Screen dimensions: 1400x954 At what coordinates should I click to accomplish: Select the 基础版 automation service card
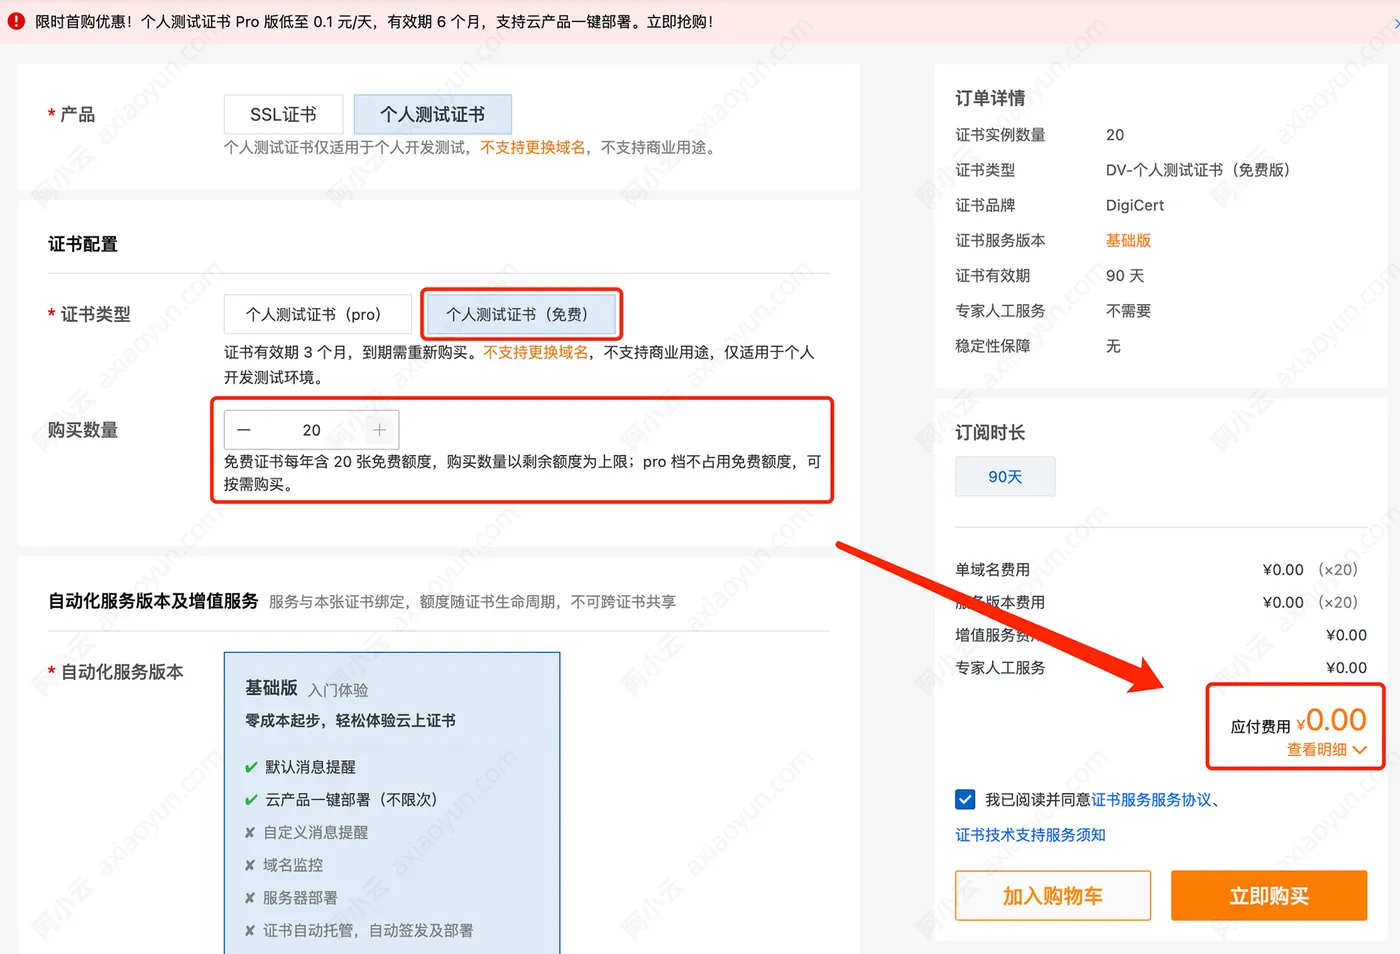pyautogui.click(x=392, y=803)
